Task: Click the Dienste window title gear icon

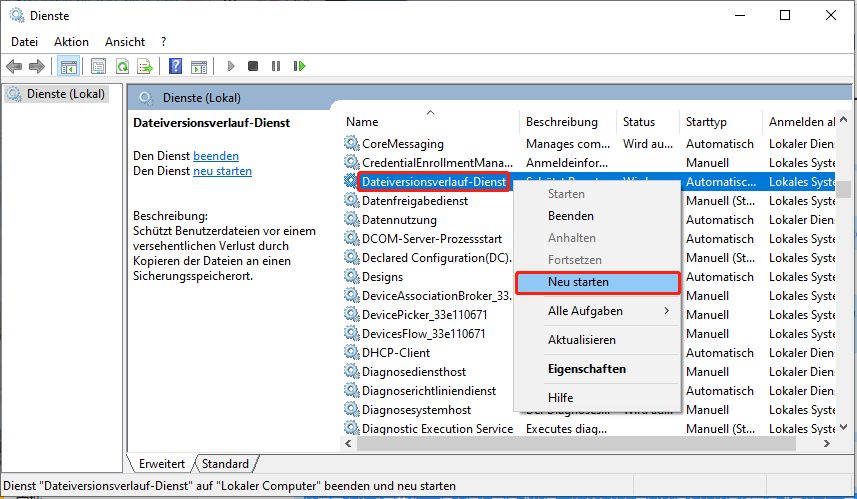Action: pos(17,15)
